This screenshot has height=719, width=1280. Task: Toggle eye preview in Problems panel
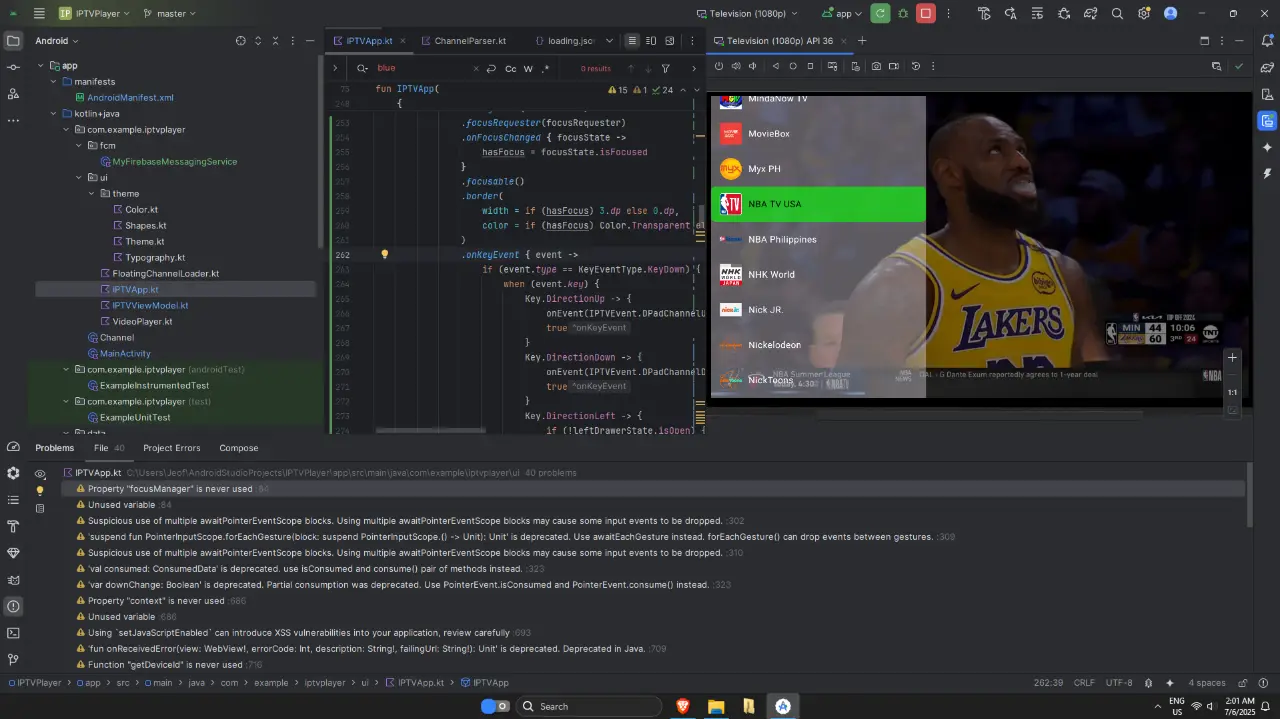pyautogui.click(x=40, y=474)
